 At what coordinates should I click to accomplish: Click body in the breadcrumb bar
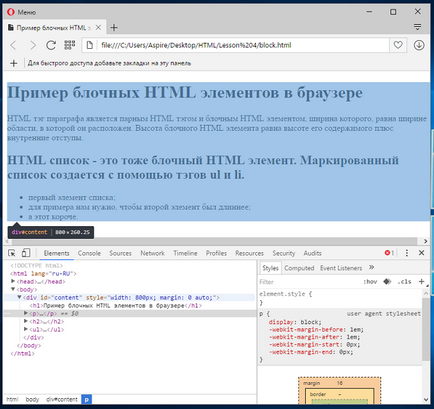32,399
